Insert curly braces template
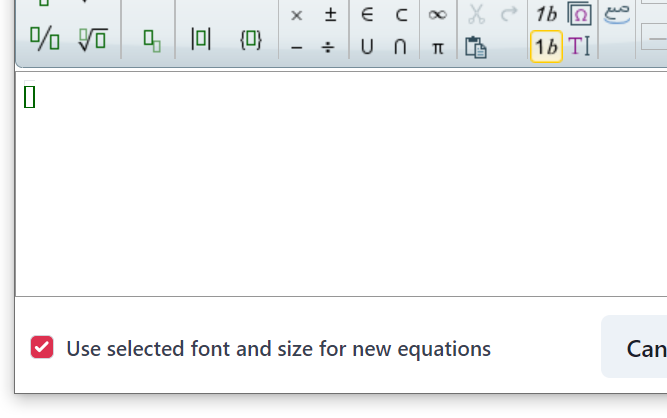 coord(250,41)
